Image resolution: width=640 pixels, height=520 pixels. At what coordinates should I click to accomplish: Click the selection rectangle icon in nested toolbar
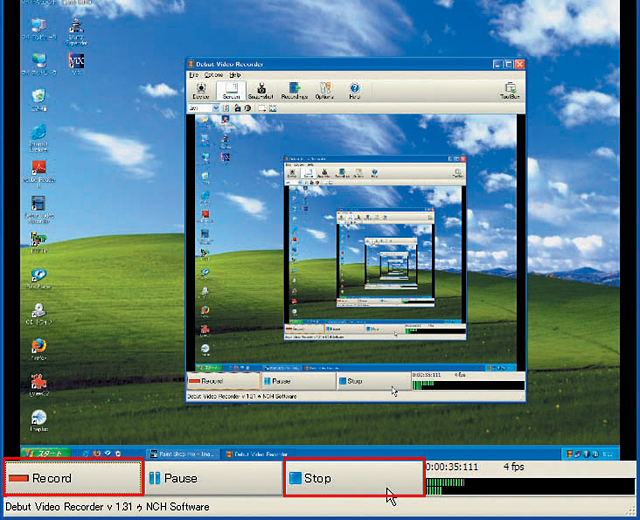pyautogui.click(x=262, y=108)
